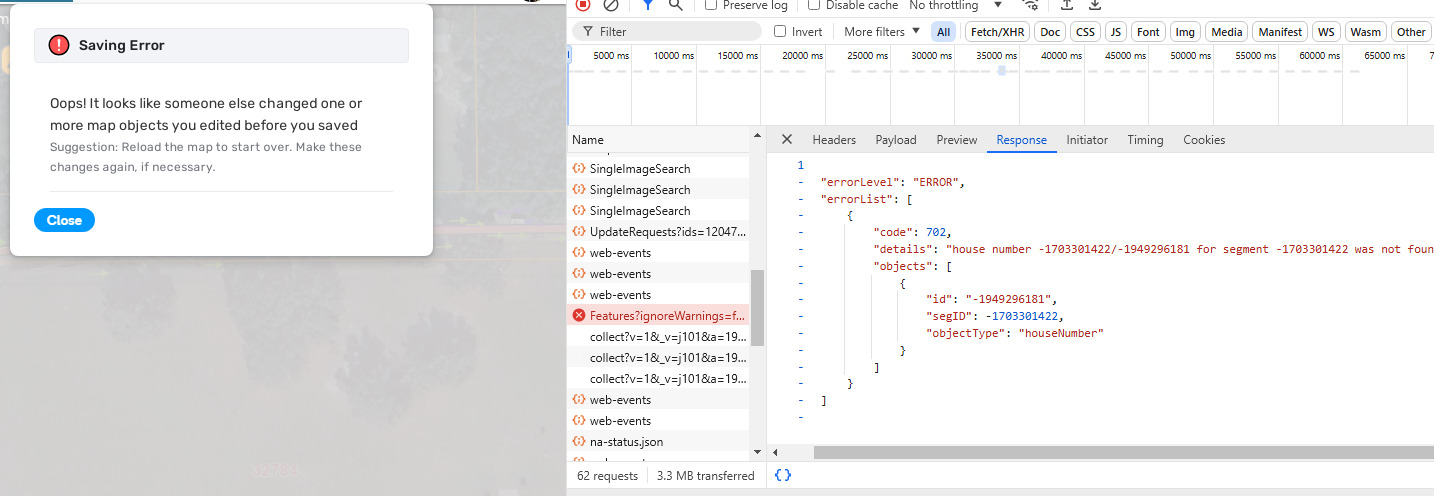The image size is (1434, 496).
Task: Open network conditions wifi-gear icon
Action: click(1031, 5)
